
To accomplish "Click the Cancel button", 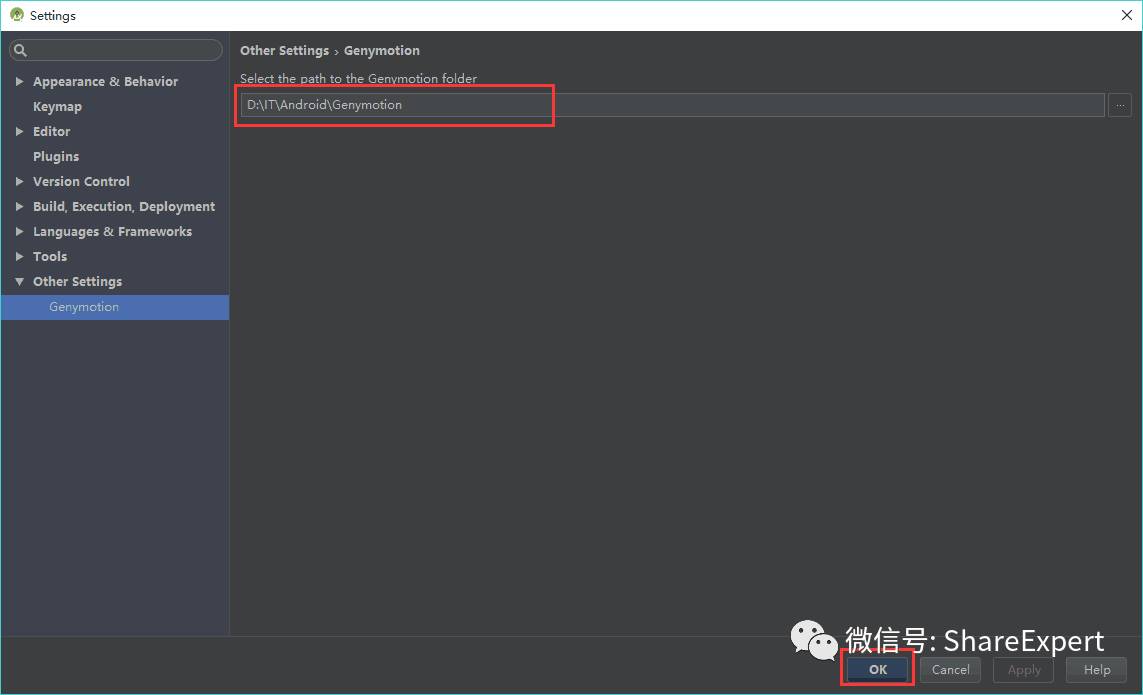I will (x=951, y=669).
